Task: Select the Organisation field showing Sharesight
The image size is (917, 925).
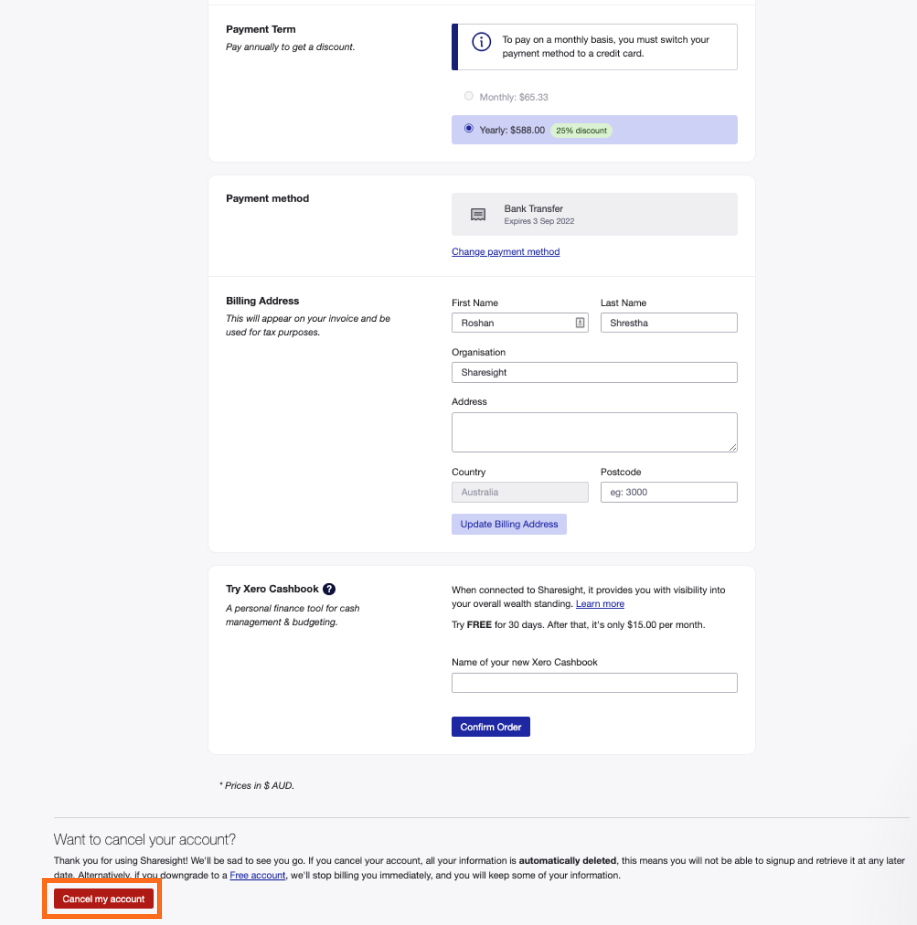Action: pyautogui.click(x=594, y=372)
